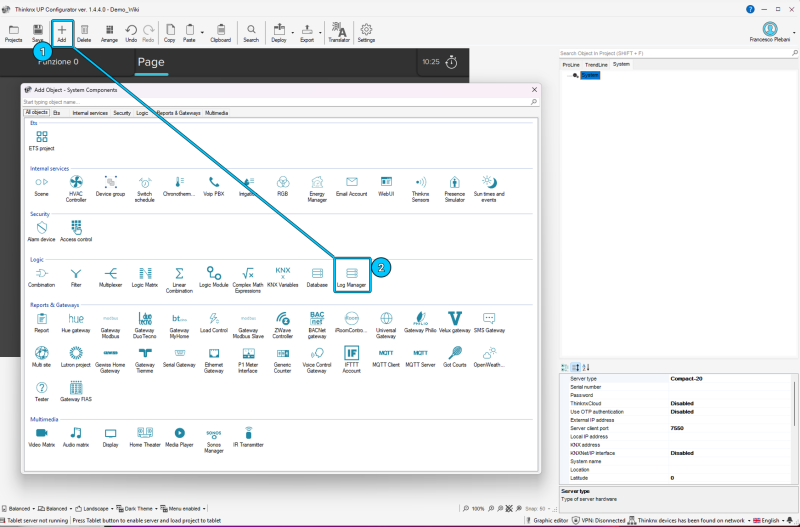
Task: Choose the Logic Matrix component
Action: pyautogui.click(x=145, y=278)
